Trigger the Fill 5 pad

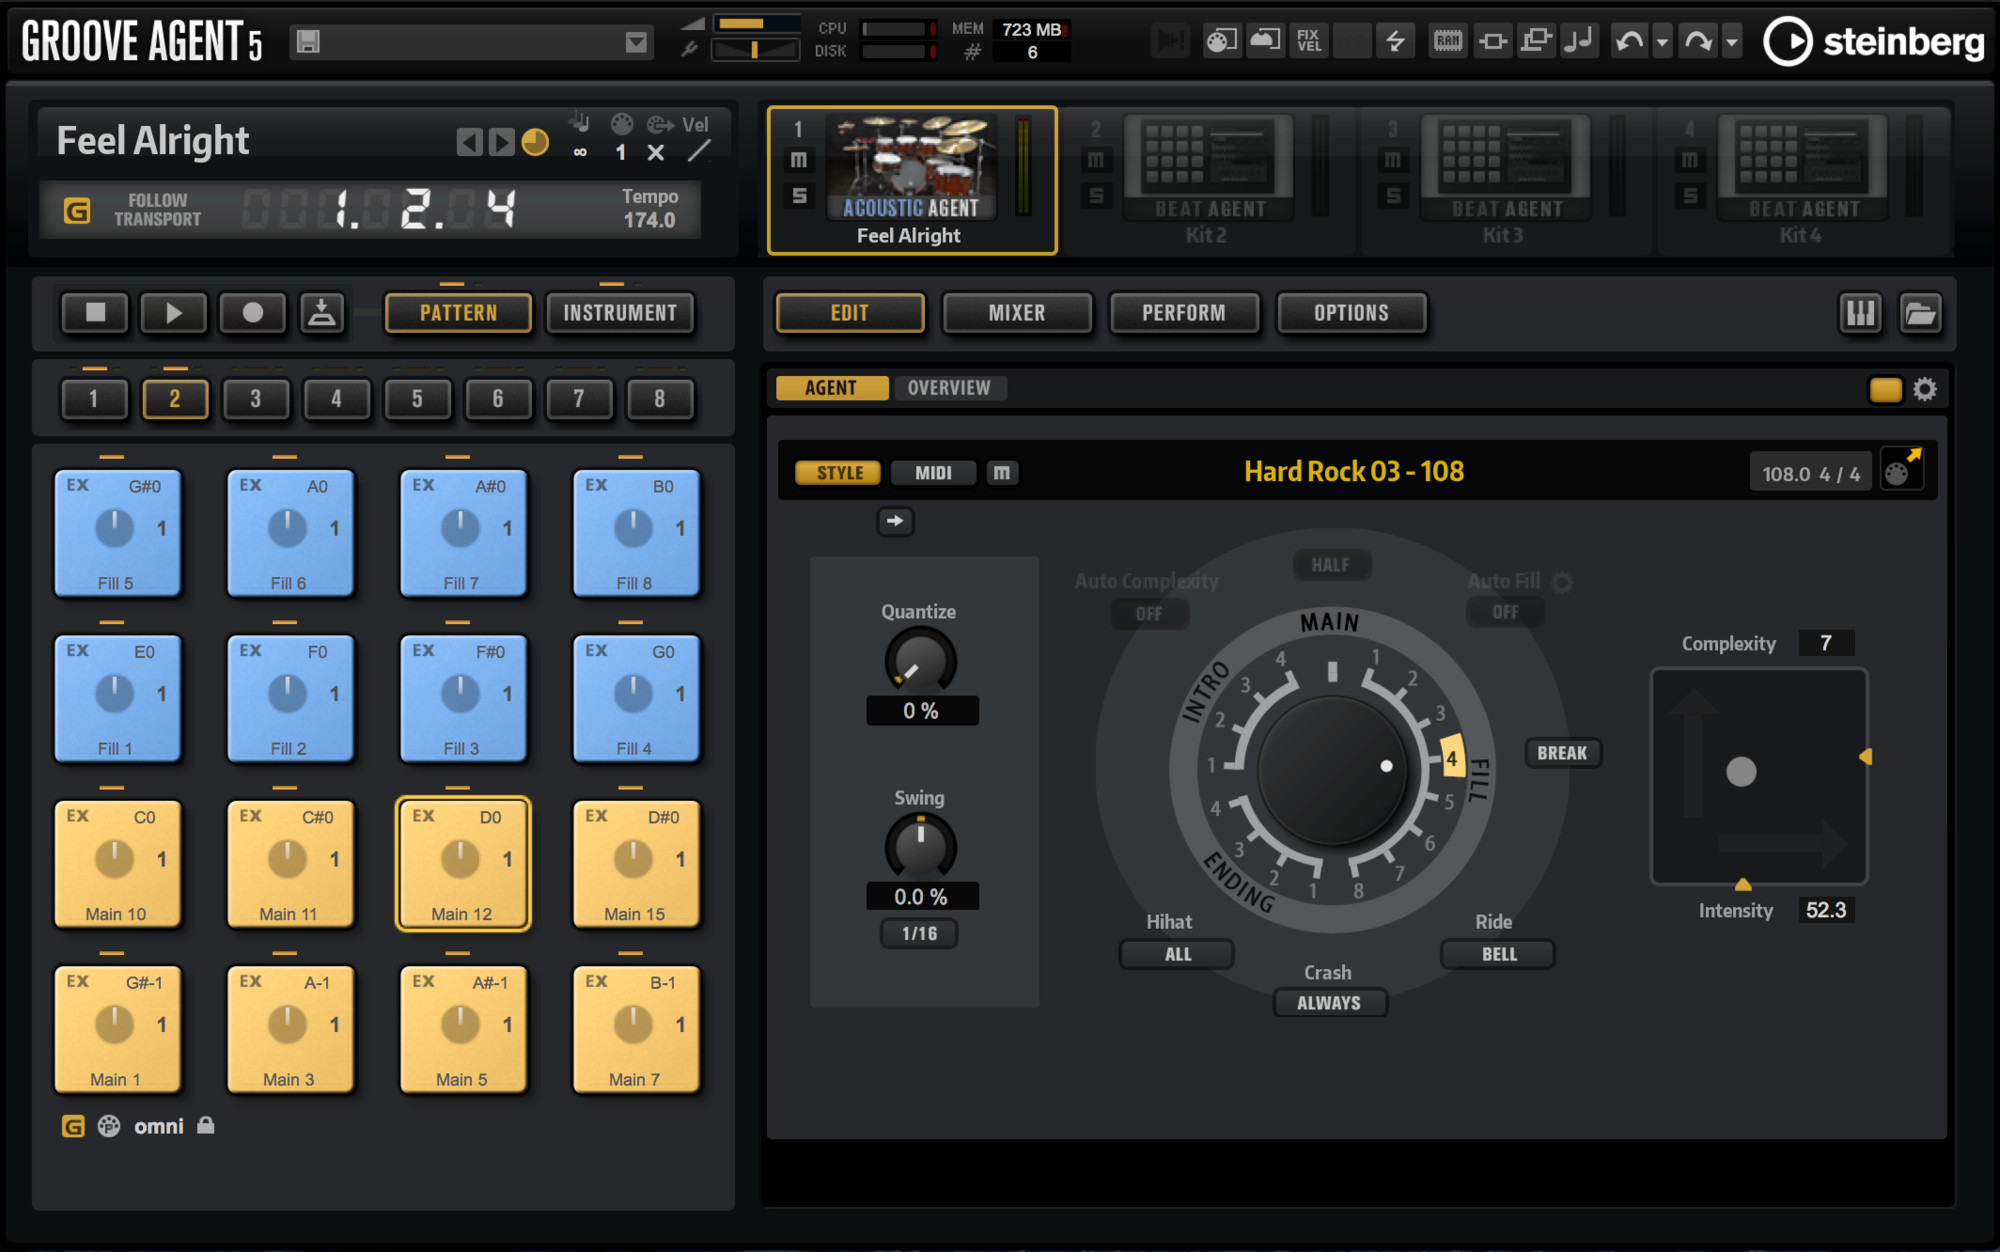(x=117, y=533)
